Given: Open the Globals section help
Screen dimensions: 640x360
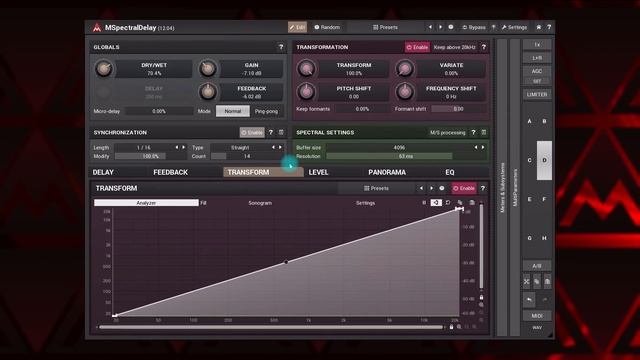Looking at the screenshot, I should point(281,47).
